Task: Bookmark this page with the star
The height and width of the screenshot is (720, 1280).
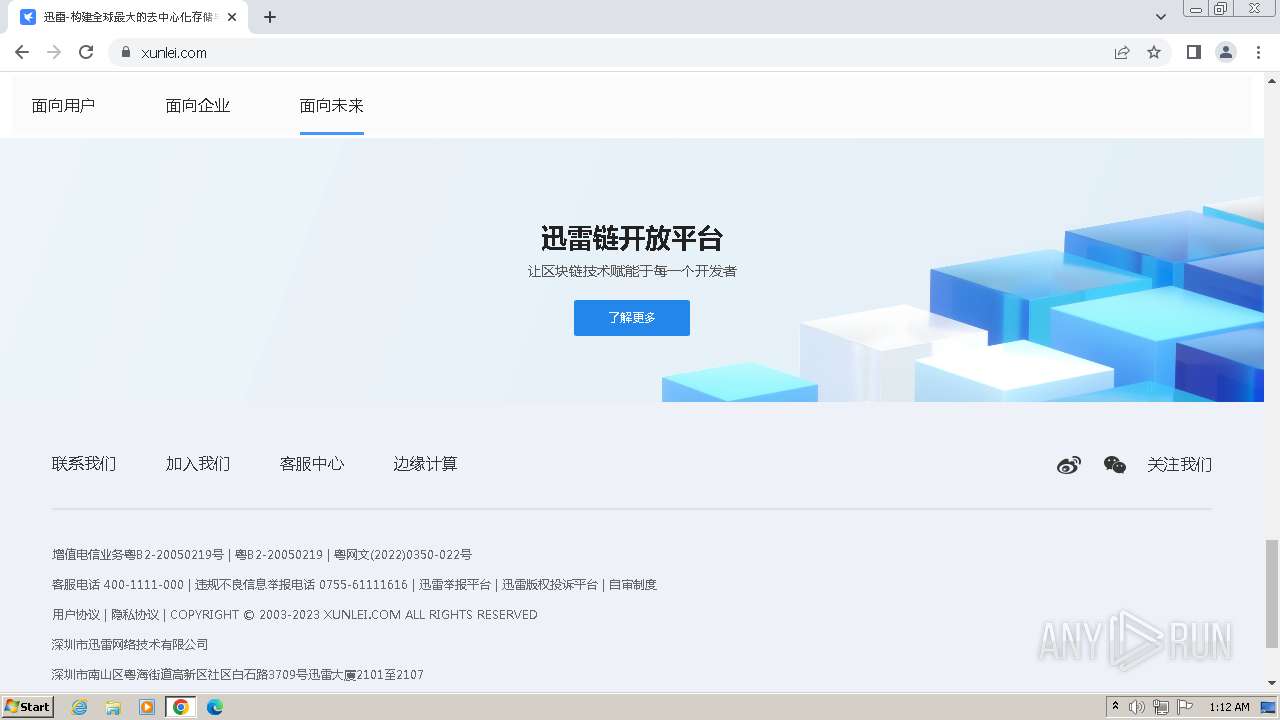Action: point(1154,52)
